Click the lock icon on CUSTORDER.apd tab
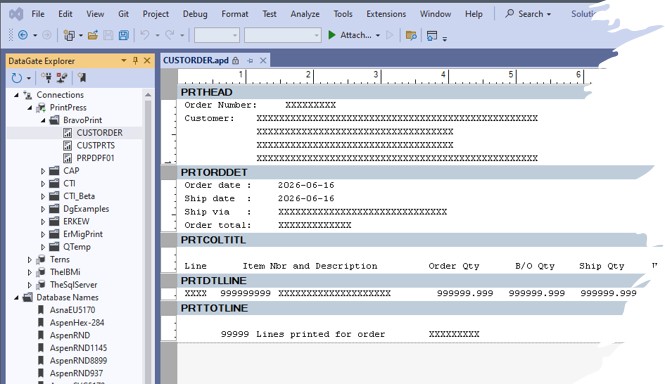Image resolution: width=665 pixels, height=384 pixels. (x=235, y=61)
